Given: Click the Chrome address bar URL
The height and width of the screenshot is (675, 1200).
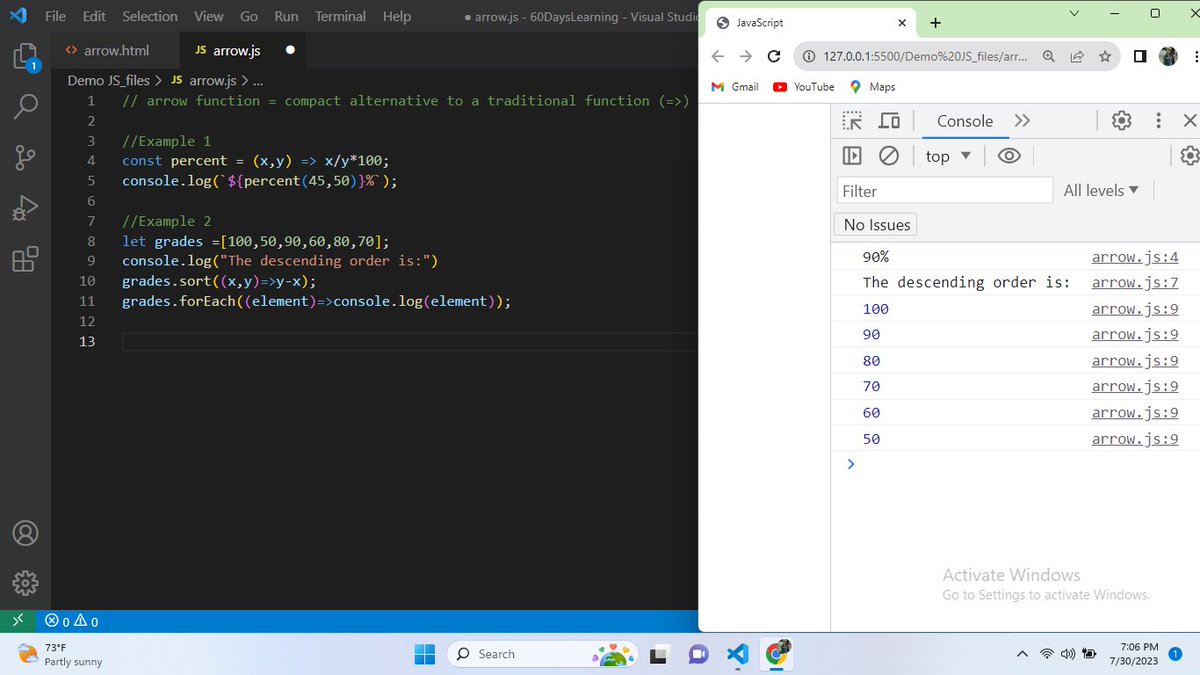Looking at the screenshot, I should coord(925,57).
